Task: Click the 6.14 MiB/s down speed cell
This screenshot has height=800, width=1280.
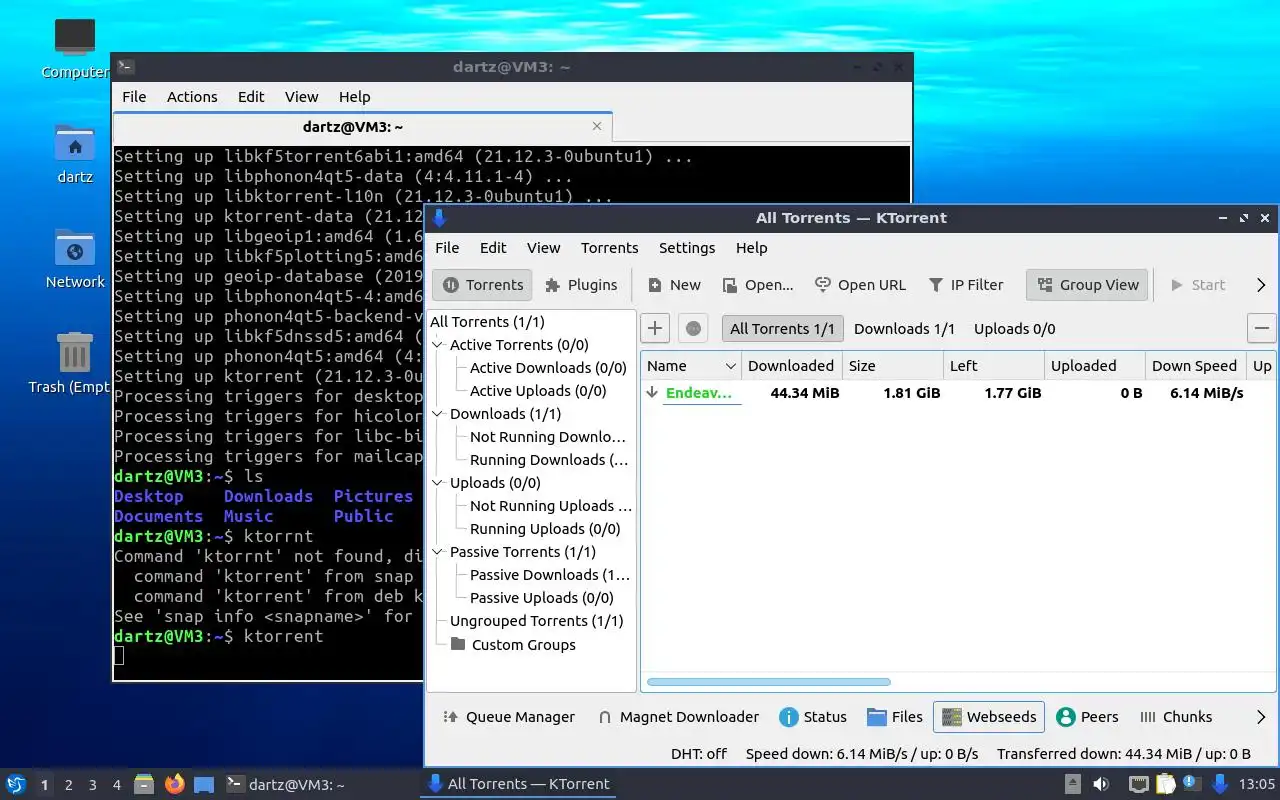Action: tap(1206, 393)
